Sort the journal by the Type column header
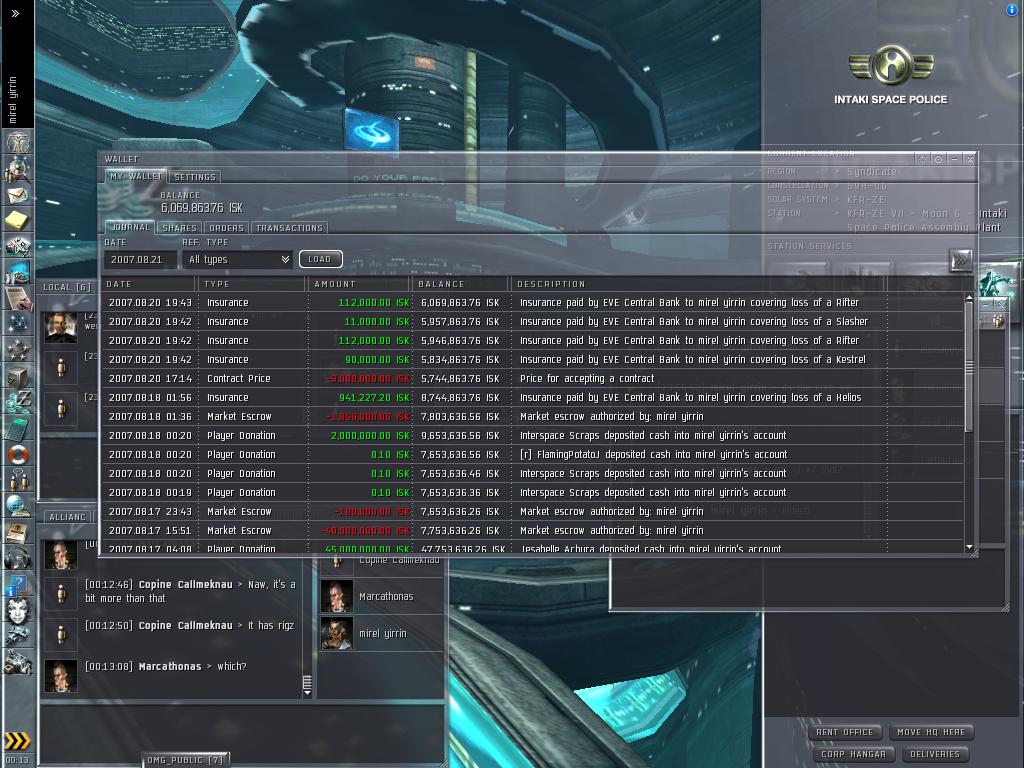 (x=252, y=284)
